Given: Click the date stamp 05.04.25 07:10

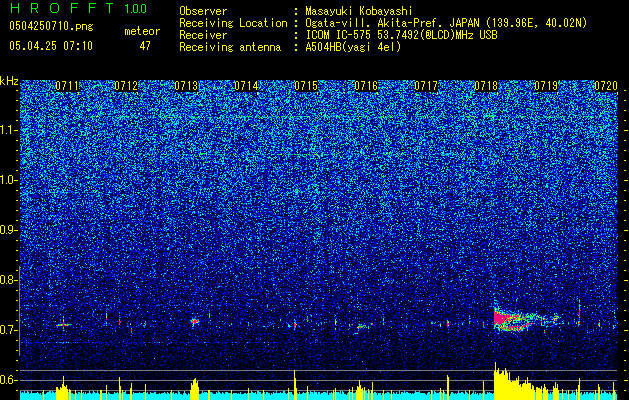Looking at the screenshot, I should click(x=51, y=46).
